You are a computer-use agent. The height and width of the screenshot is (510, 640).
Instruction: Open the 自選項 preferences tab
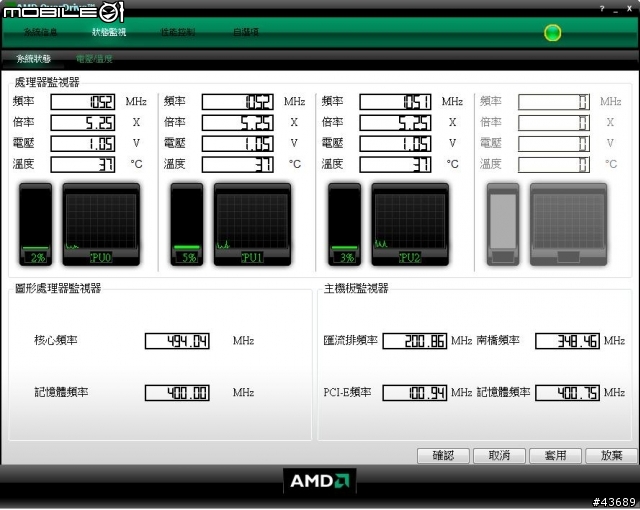click(246, 32)
